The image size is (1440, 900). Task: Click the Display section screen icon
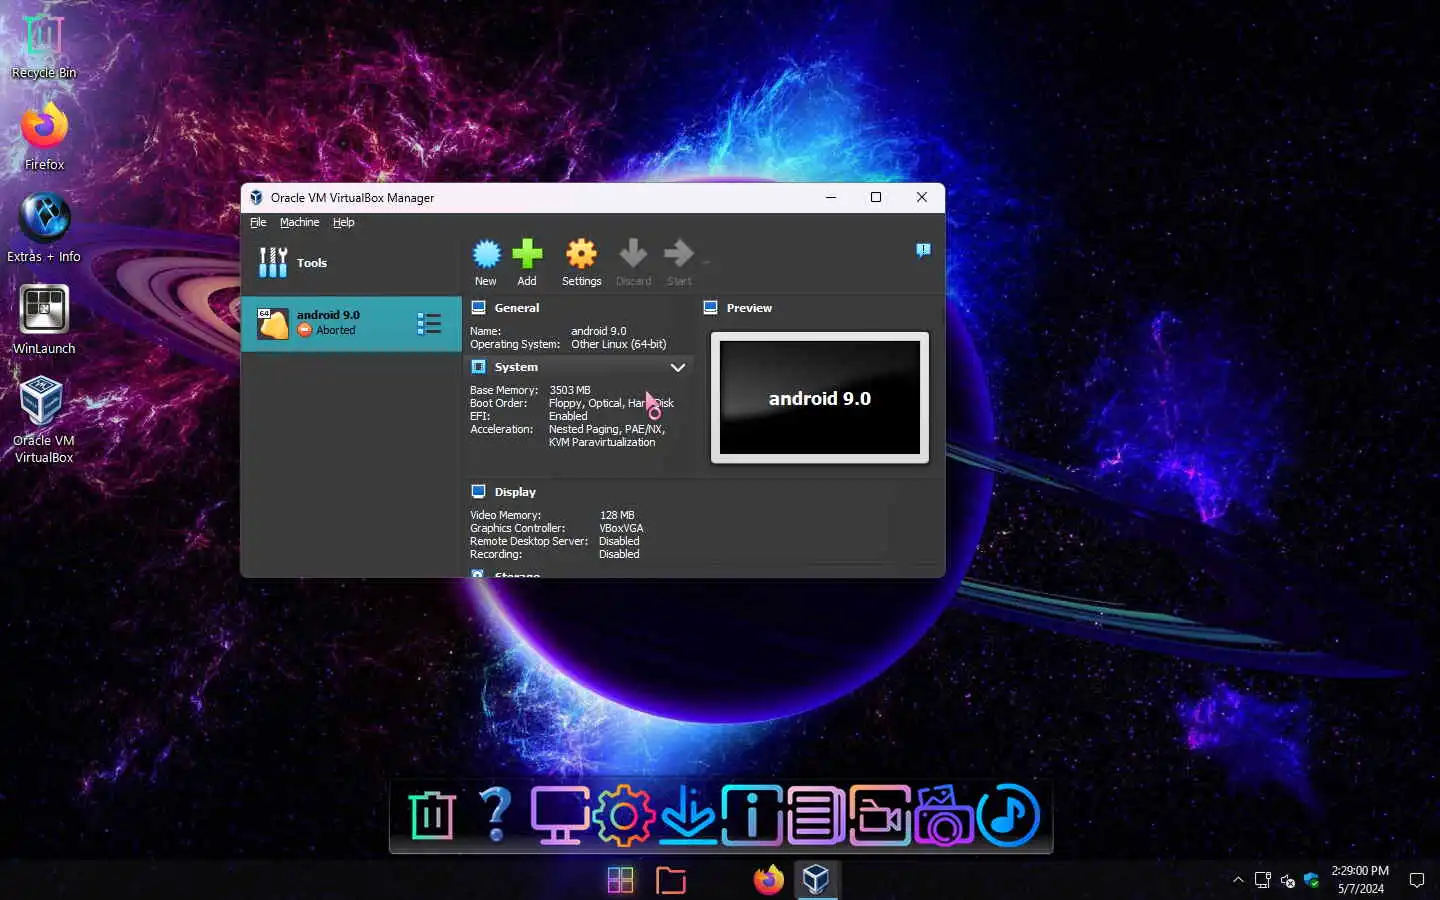click(x=478, y=491)
